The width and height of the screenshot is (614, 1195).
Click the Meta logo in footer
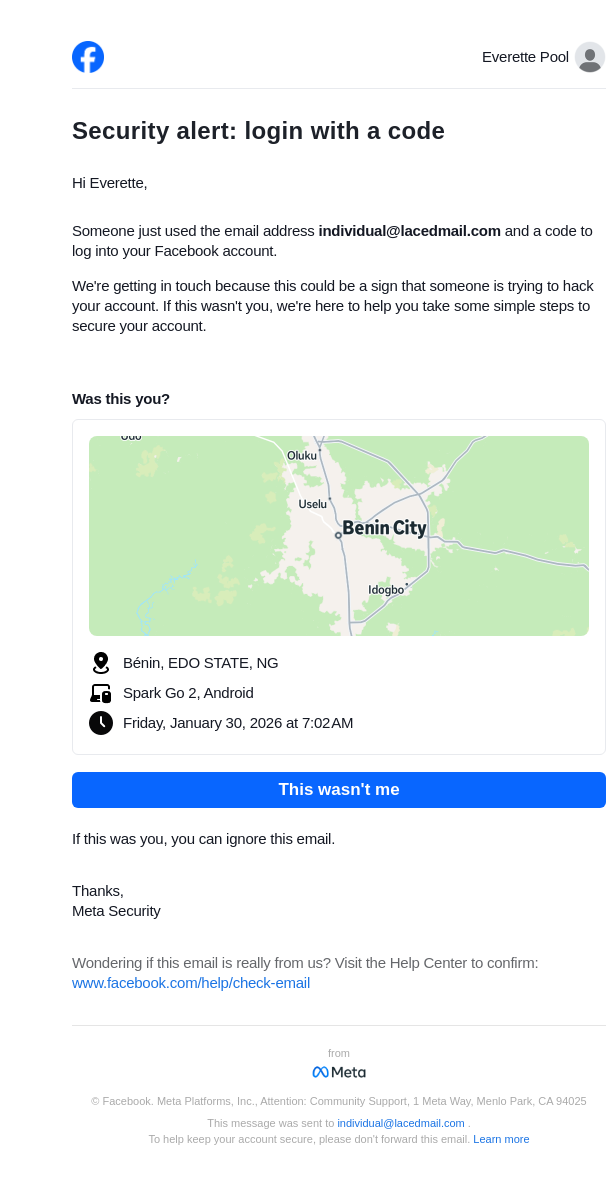pos(339,1072)
